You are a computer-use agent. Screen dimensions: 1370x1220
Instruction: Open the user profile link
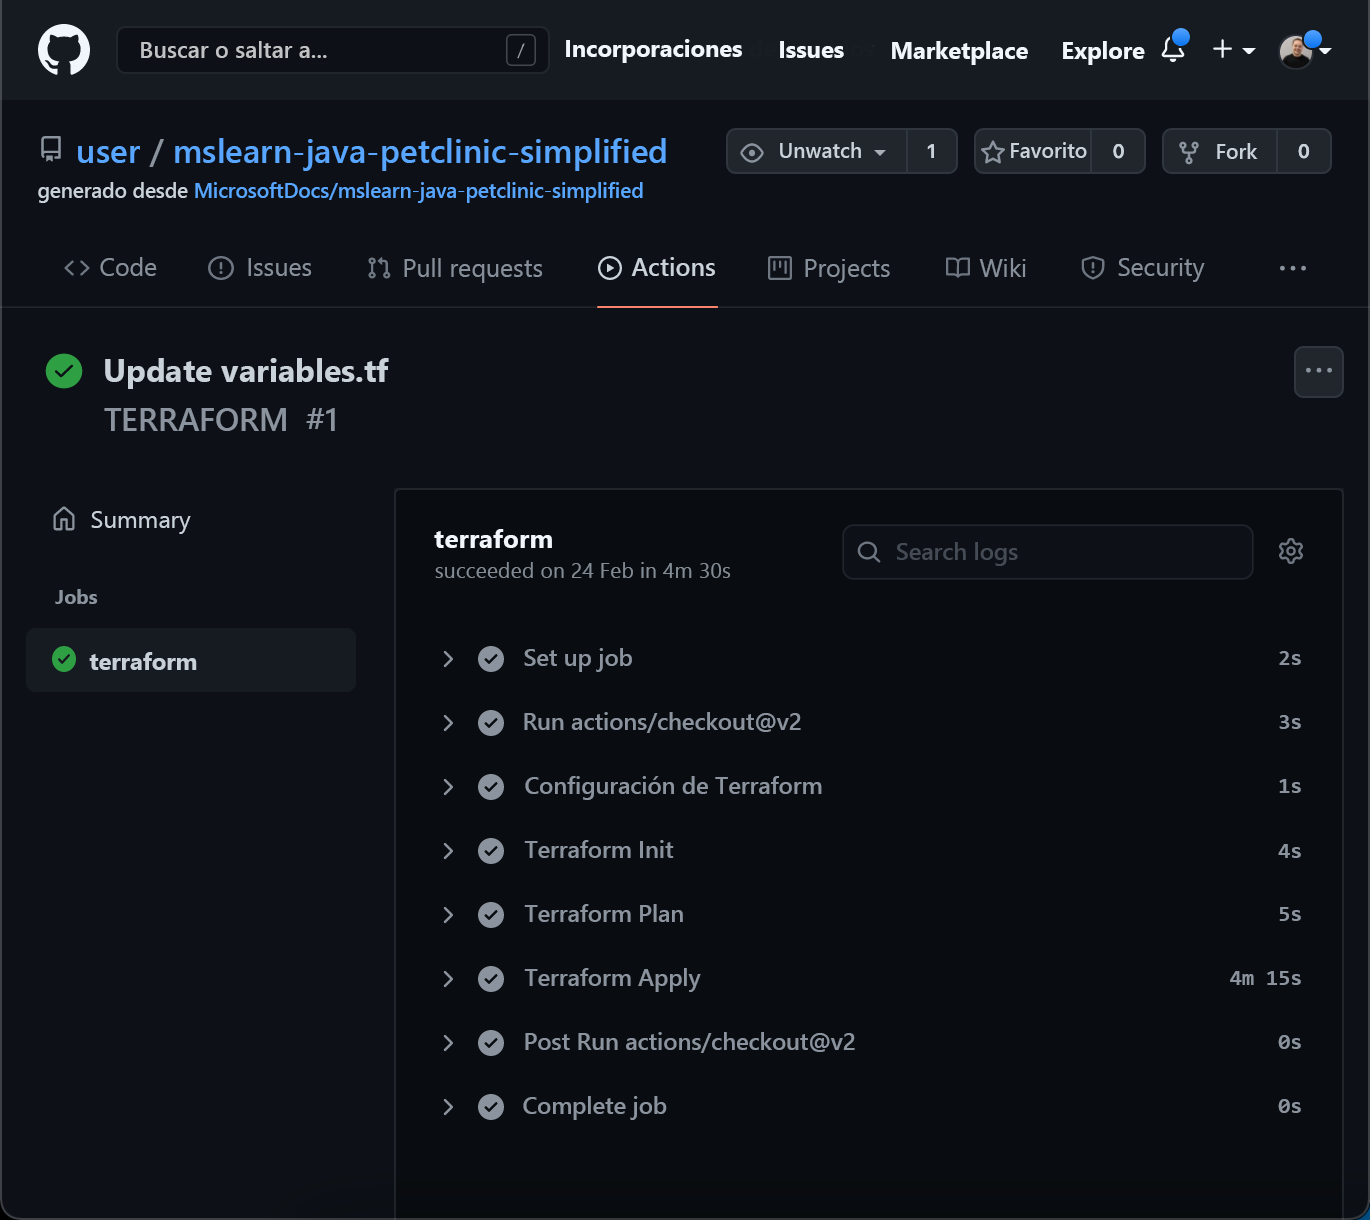pyautogui.click(x=108, y=152)
